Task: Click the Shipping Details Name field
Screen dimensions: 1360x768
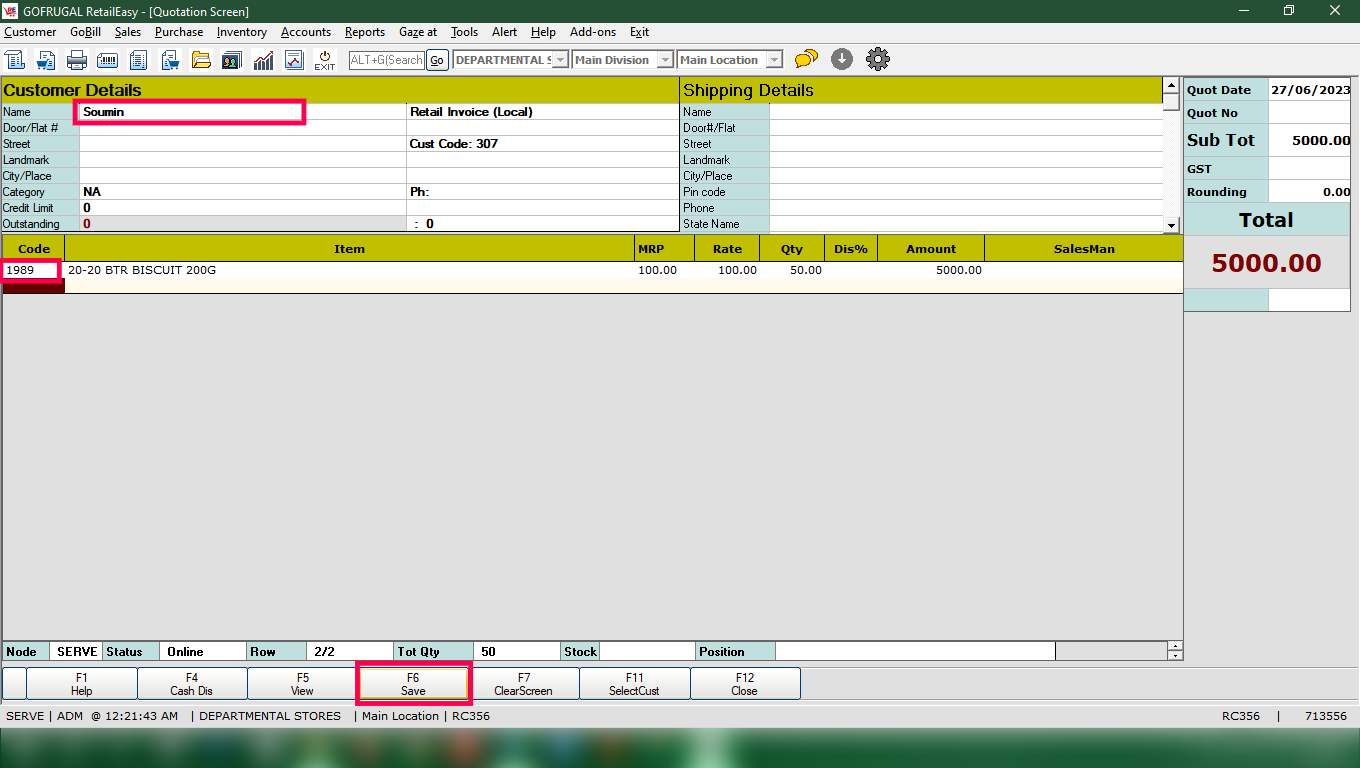Action: pyautogui.click(x=966, y=112)
